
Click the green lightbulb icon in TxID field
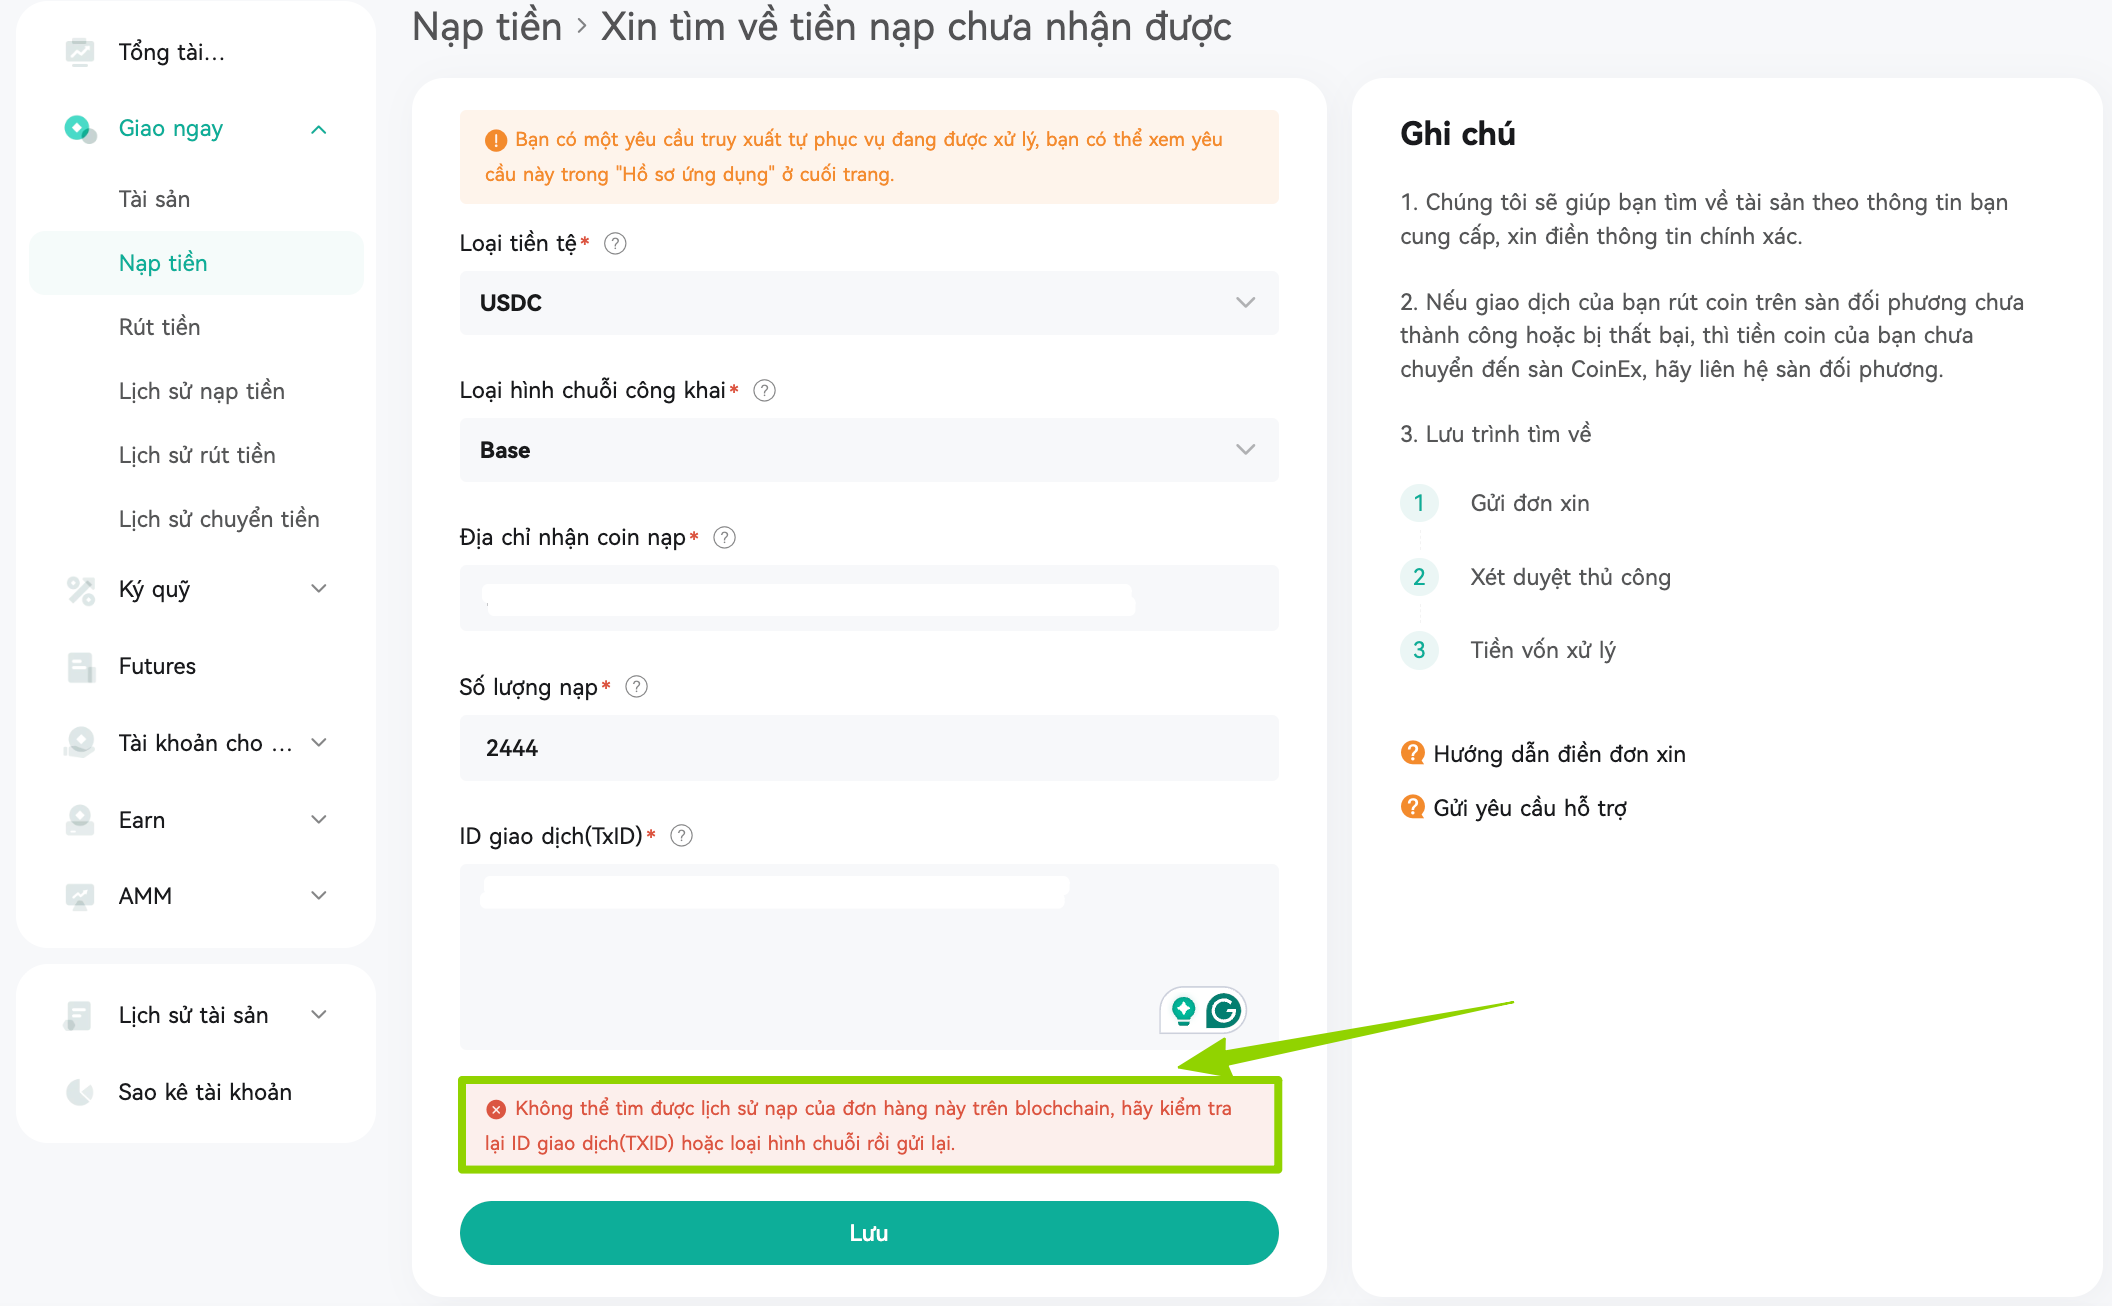tap(1183, 1010)
